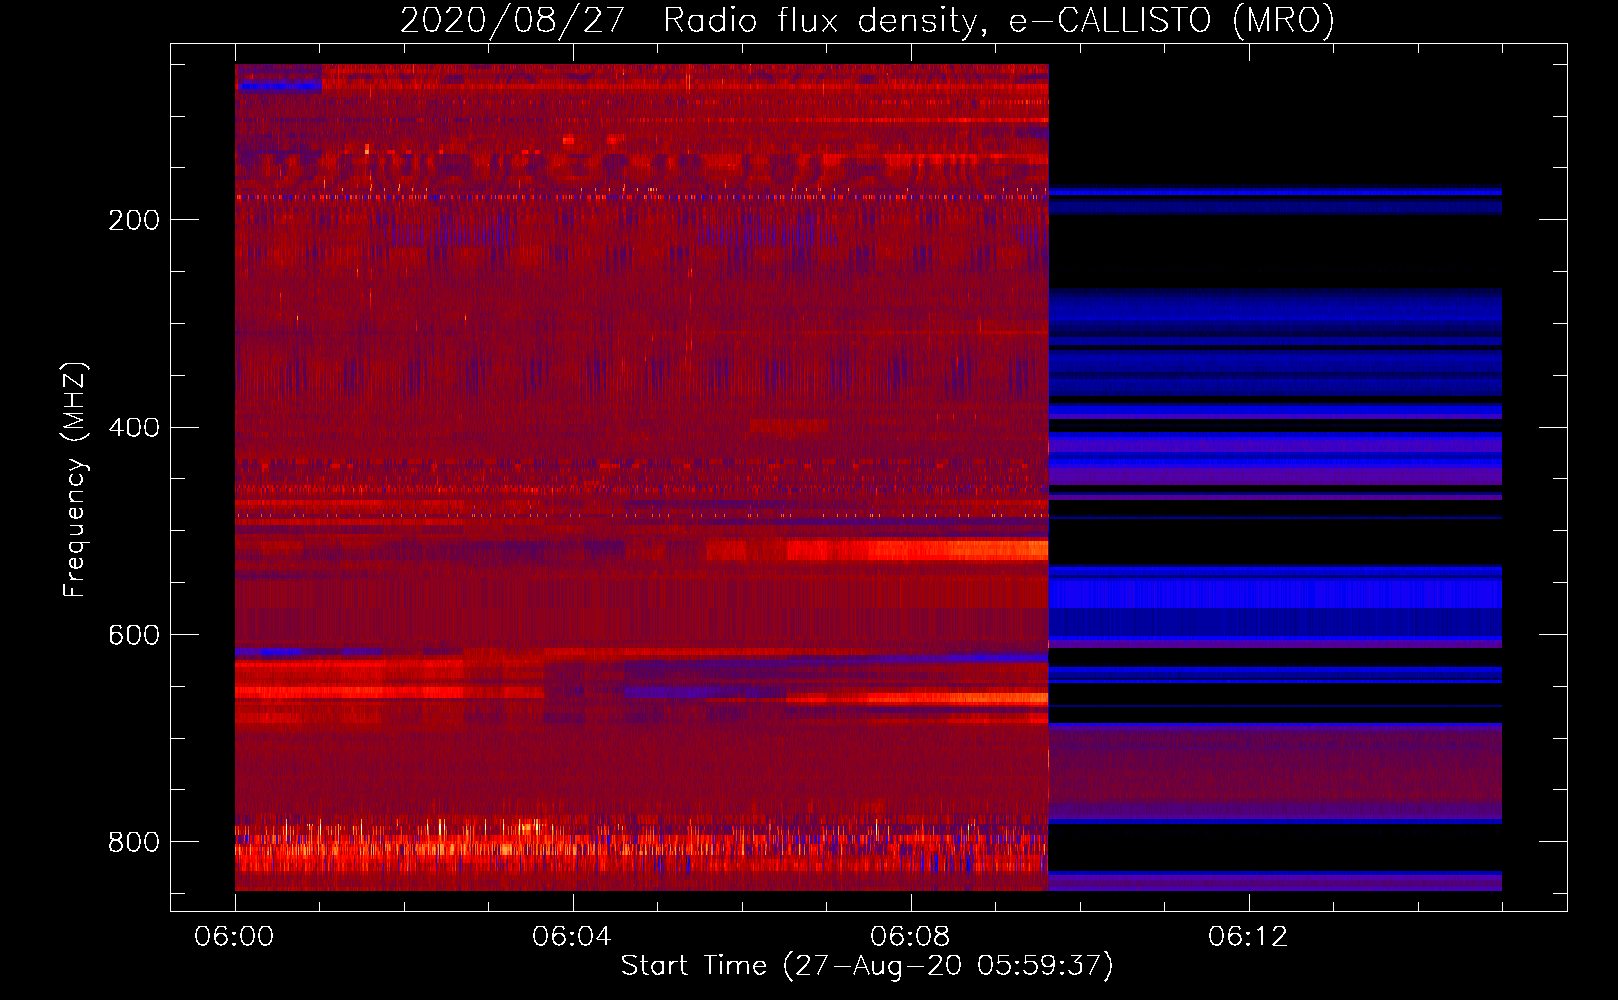The width and height of the screenshot is (1618, 1000).
Task: Click the 600 frequency tick label
Action: (134, 635)
